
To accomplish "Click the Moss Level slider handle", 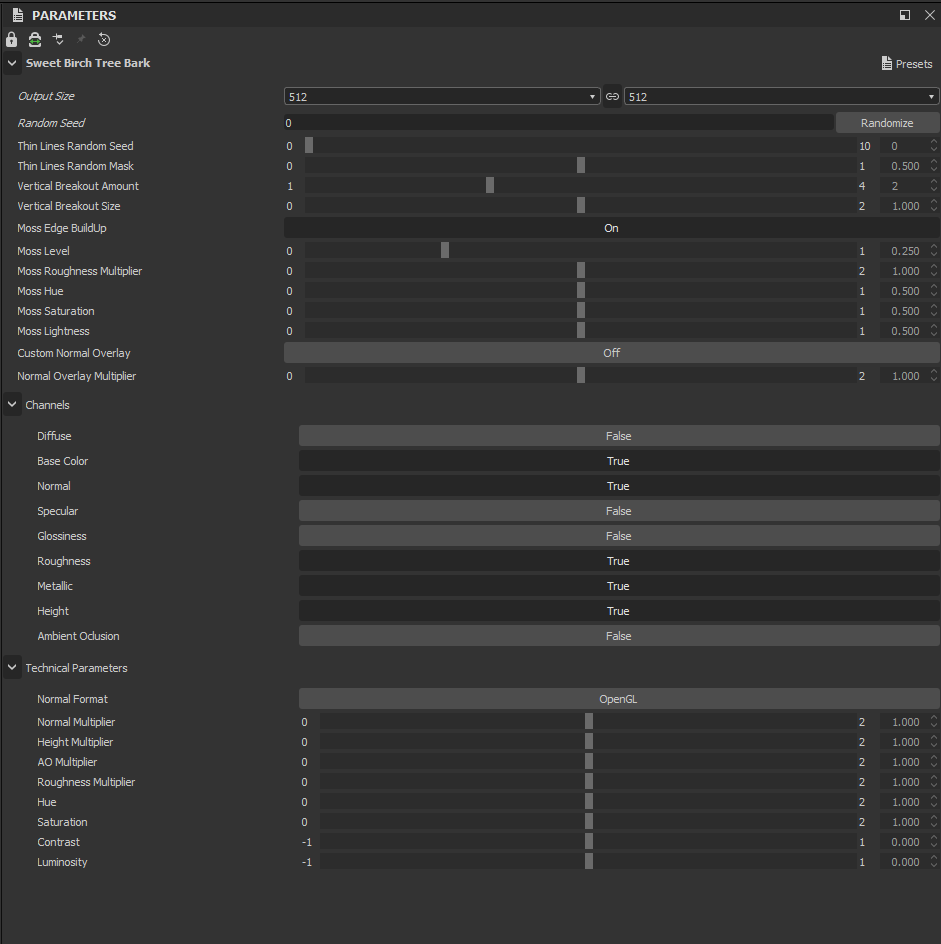I will coord(445,250).
